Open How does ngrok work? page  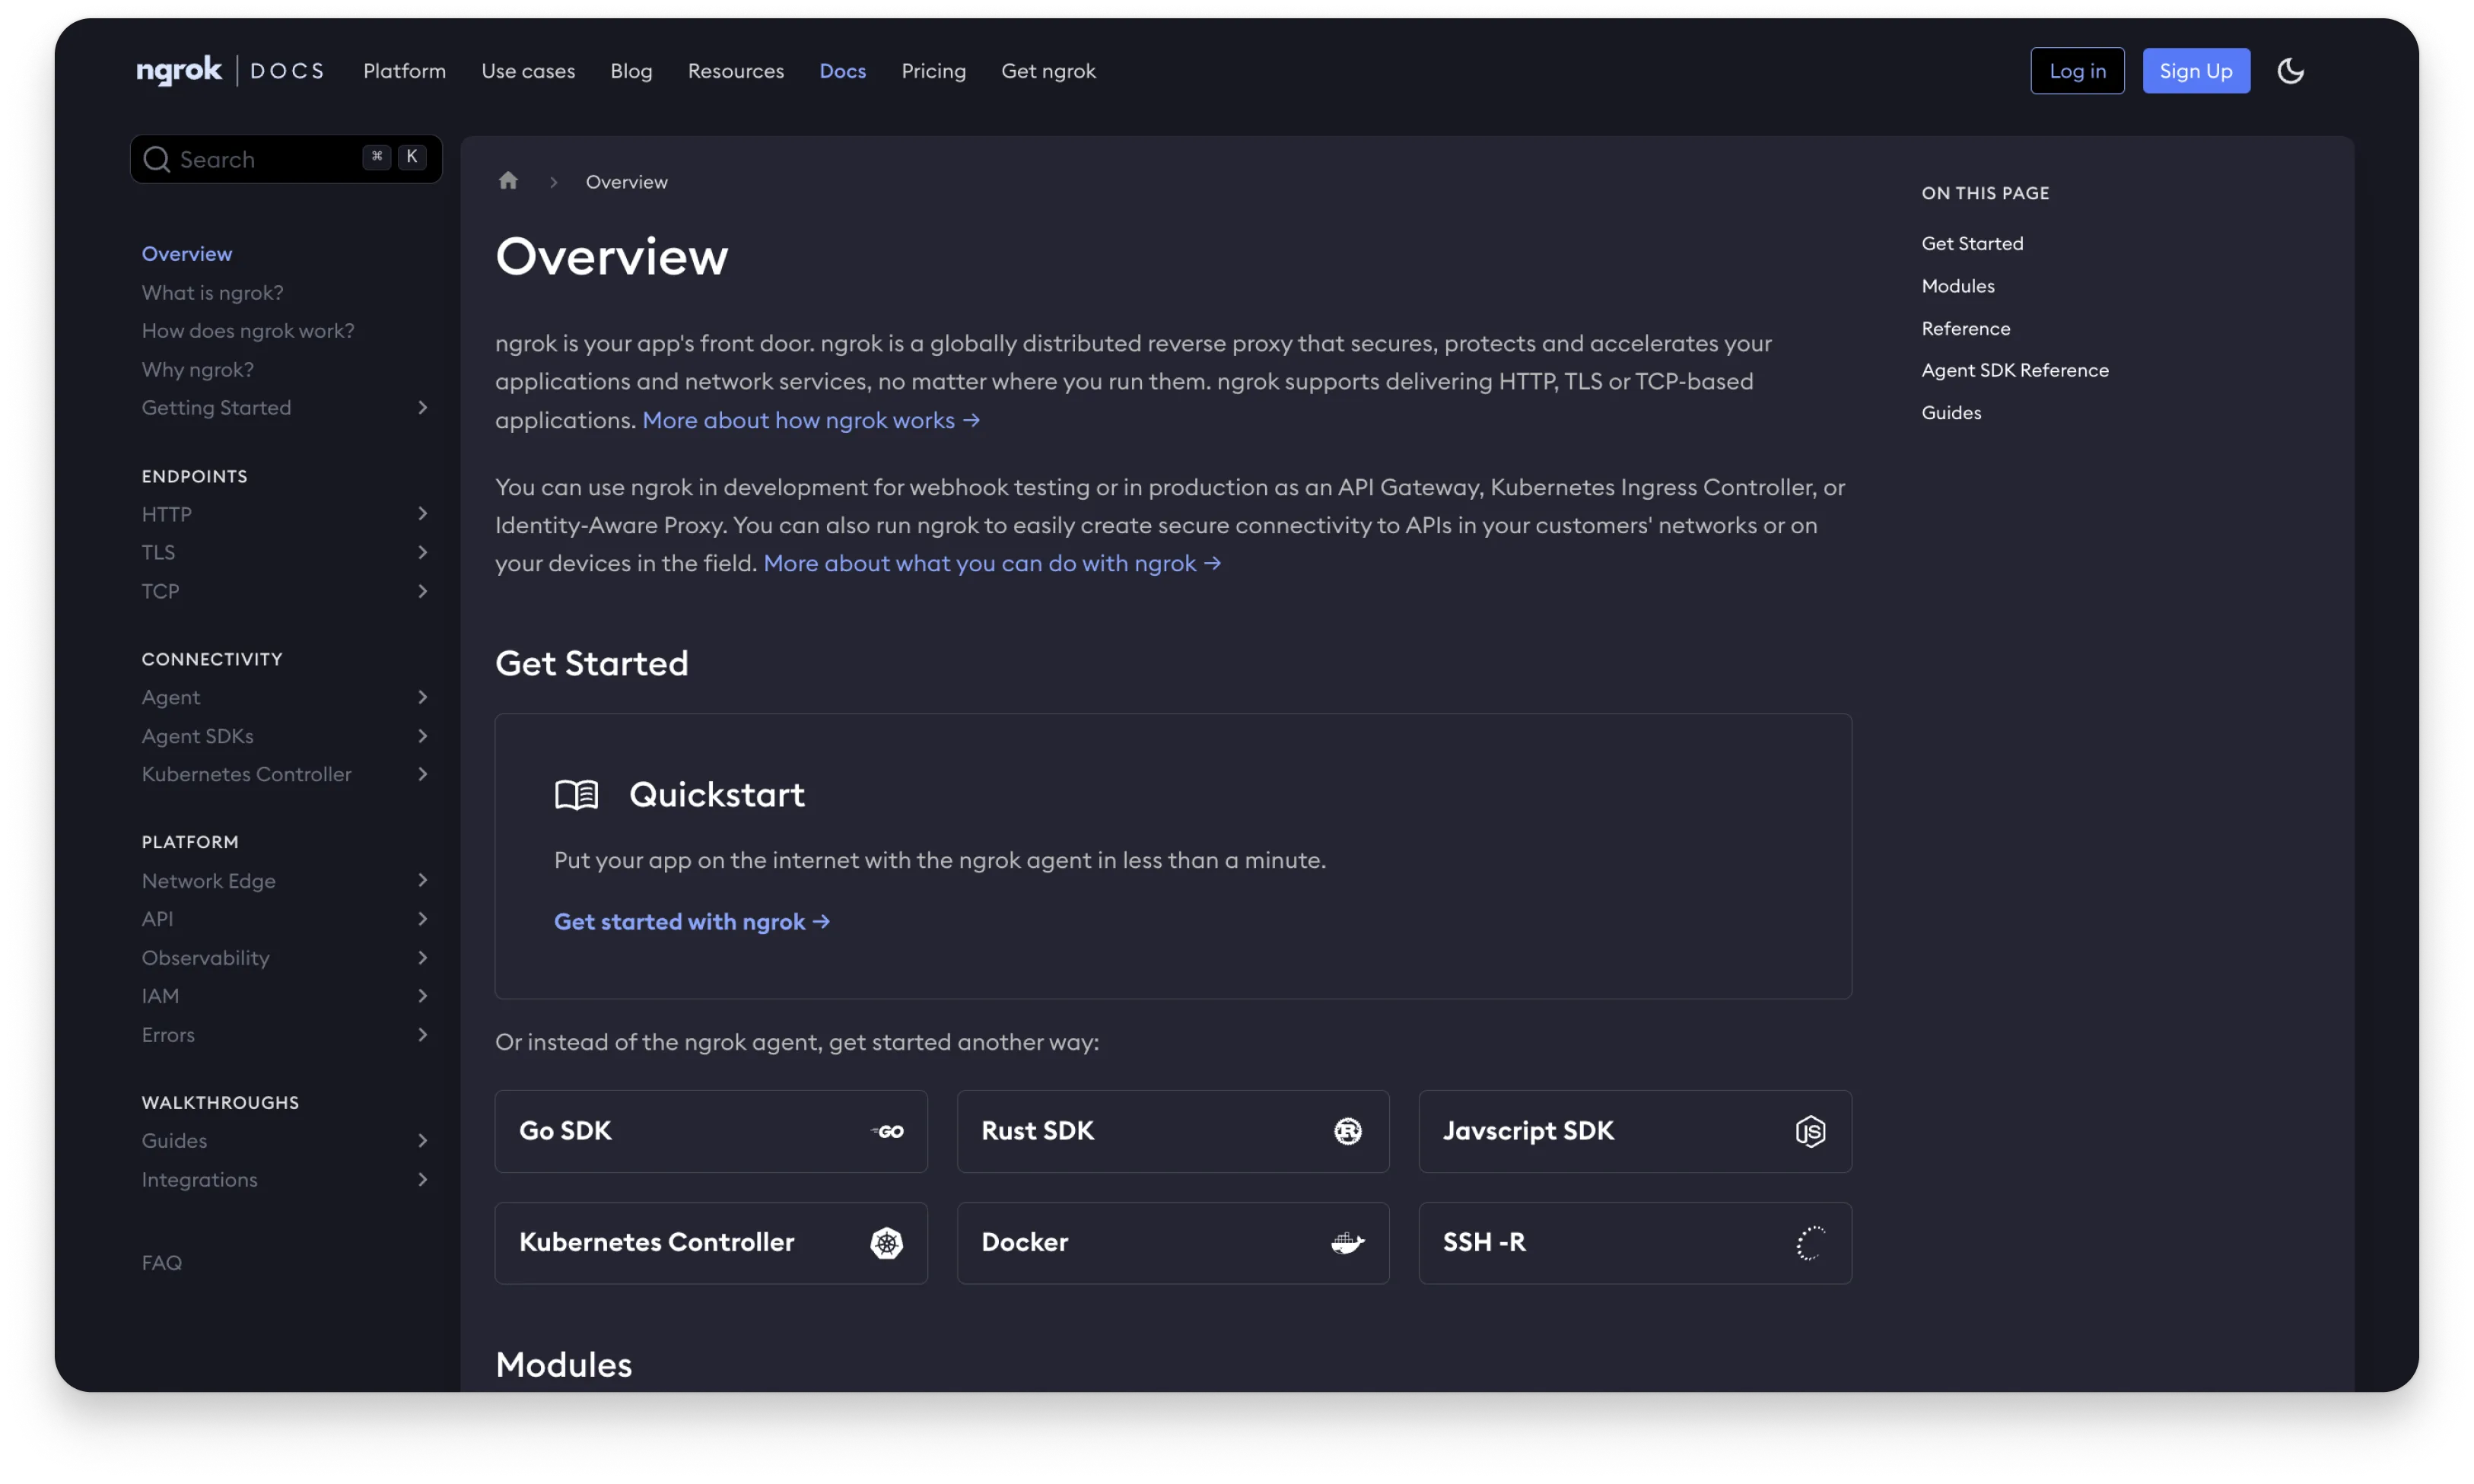(x=248, y=331)
